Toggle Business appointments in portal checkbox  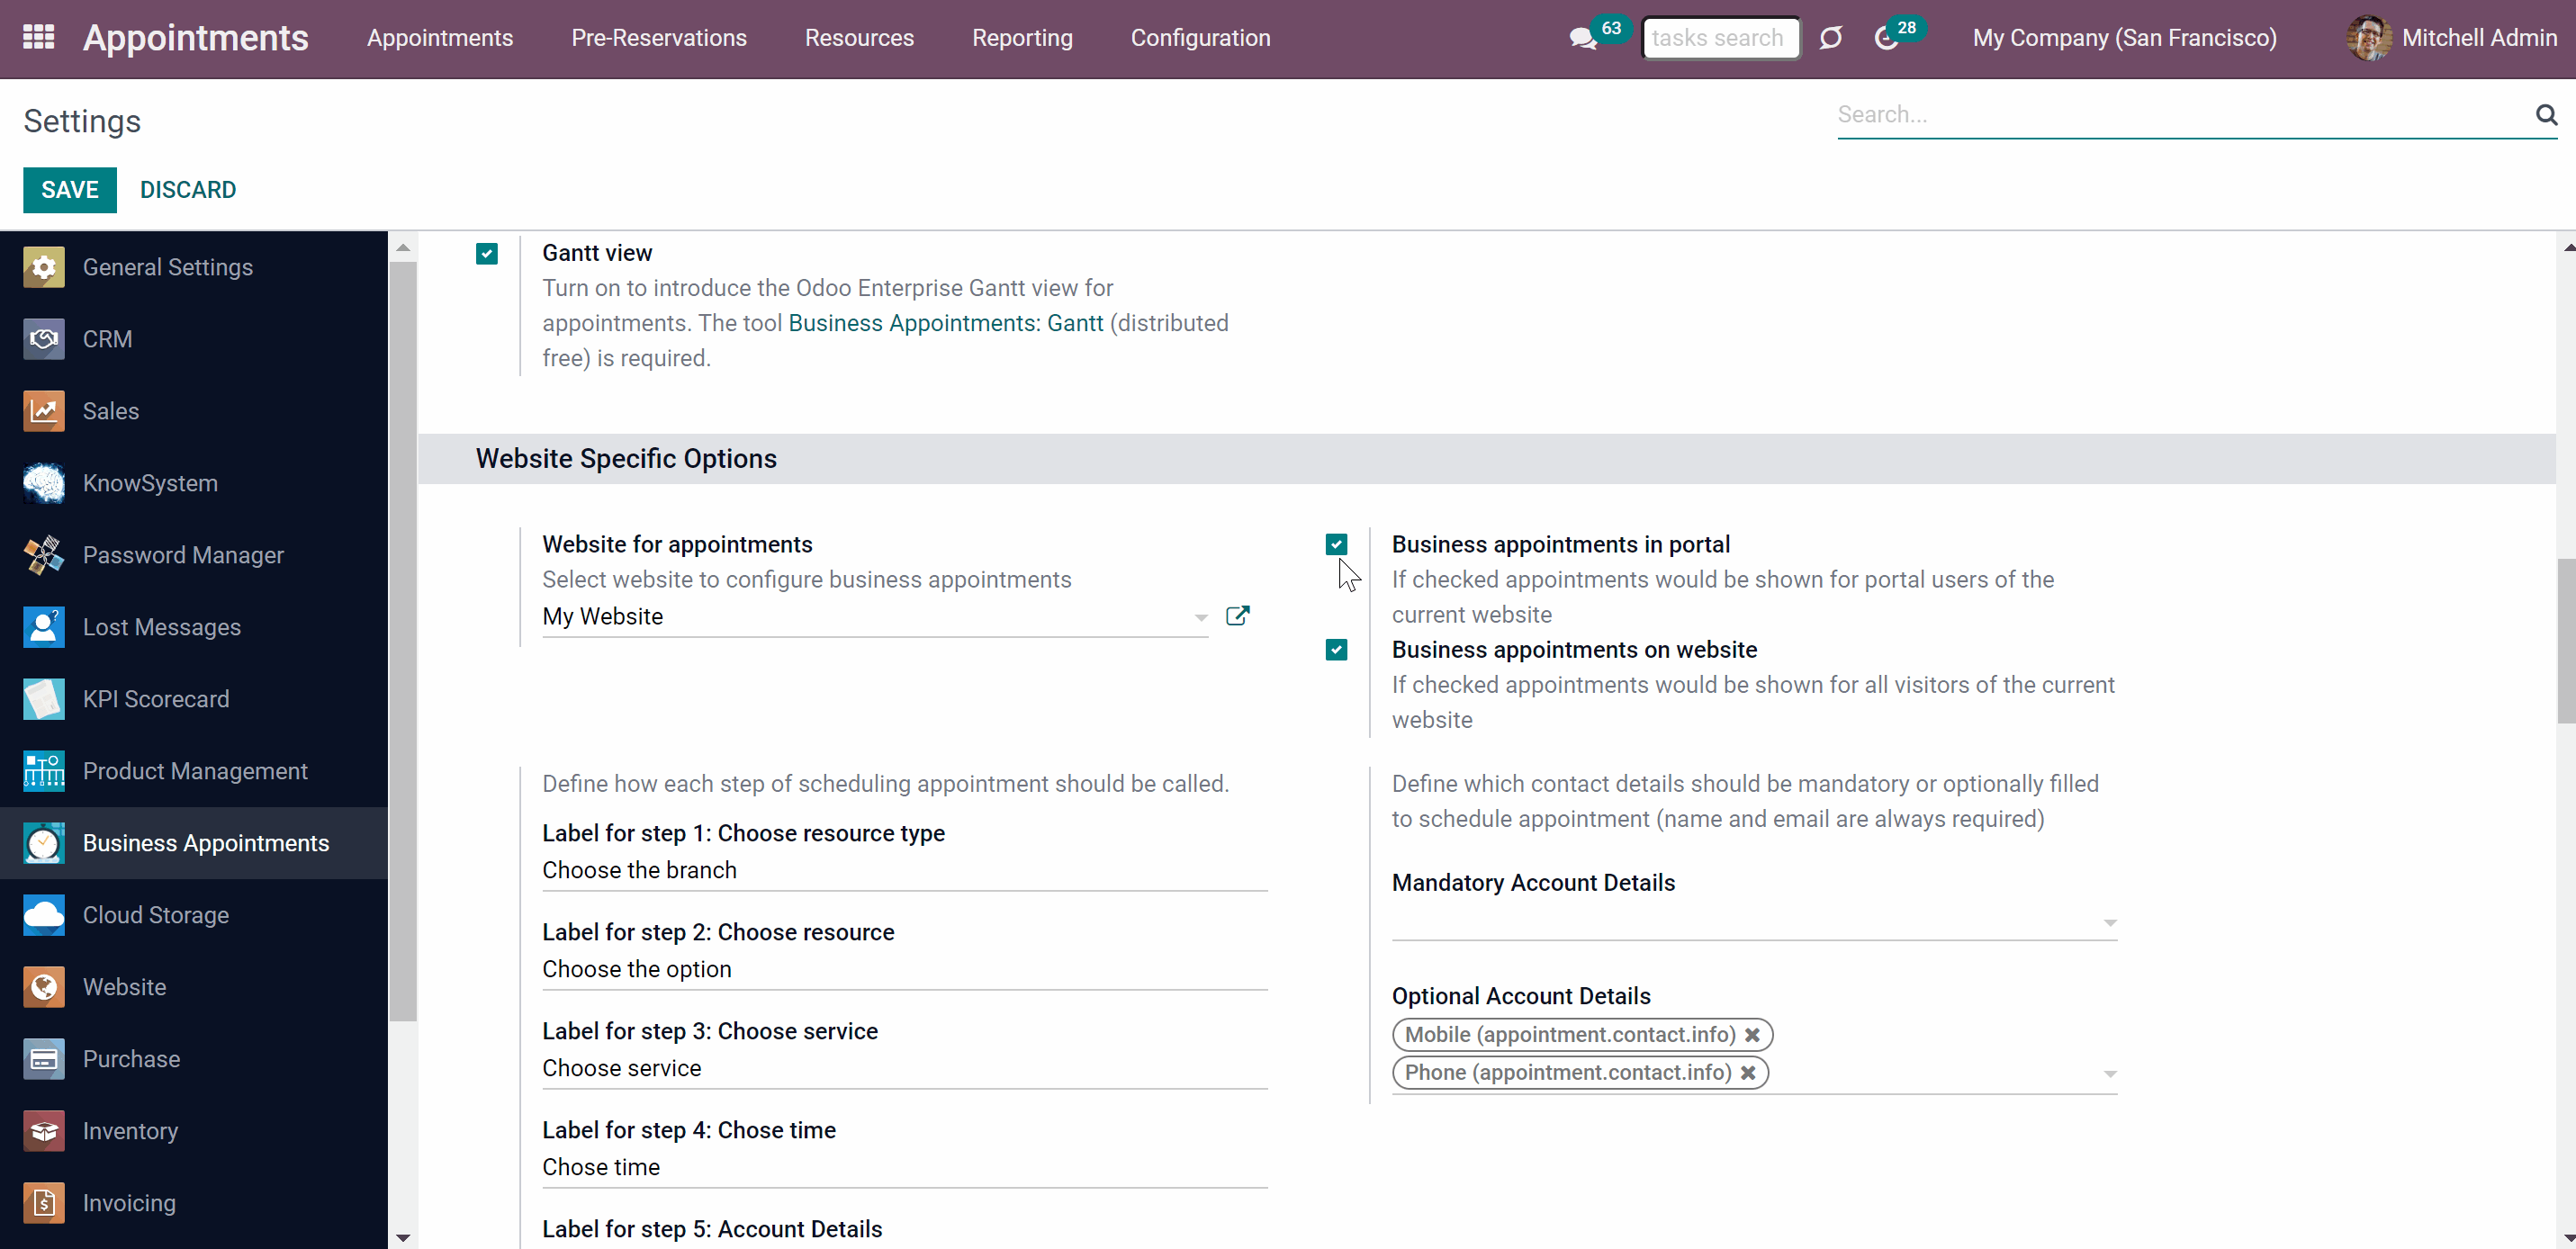[1336, 544]
